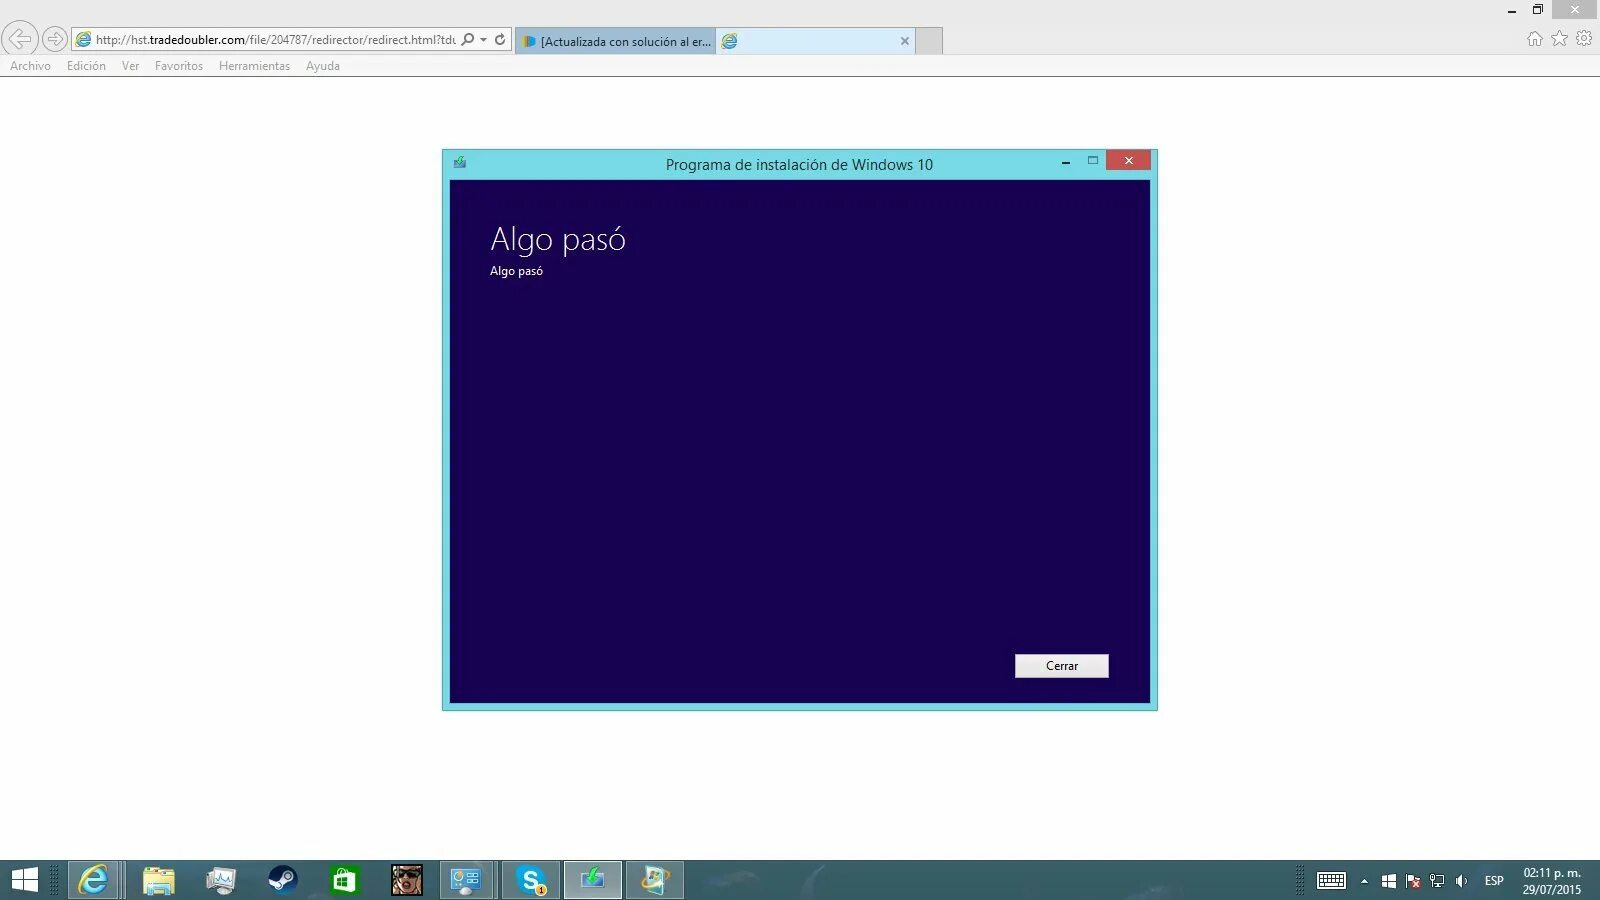
Task: Switch to the "[Actualizada con solución al er..." tab
Action: [x=616, y=41]
